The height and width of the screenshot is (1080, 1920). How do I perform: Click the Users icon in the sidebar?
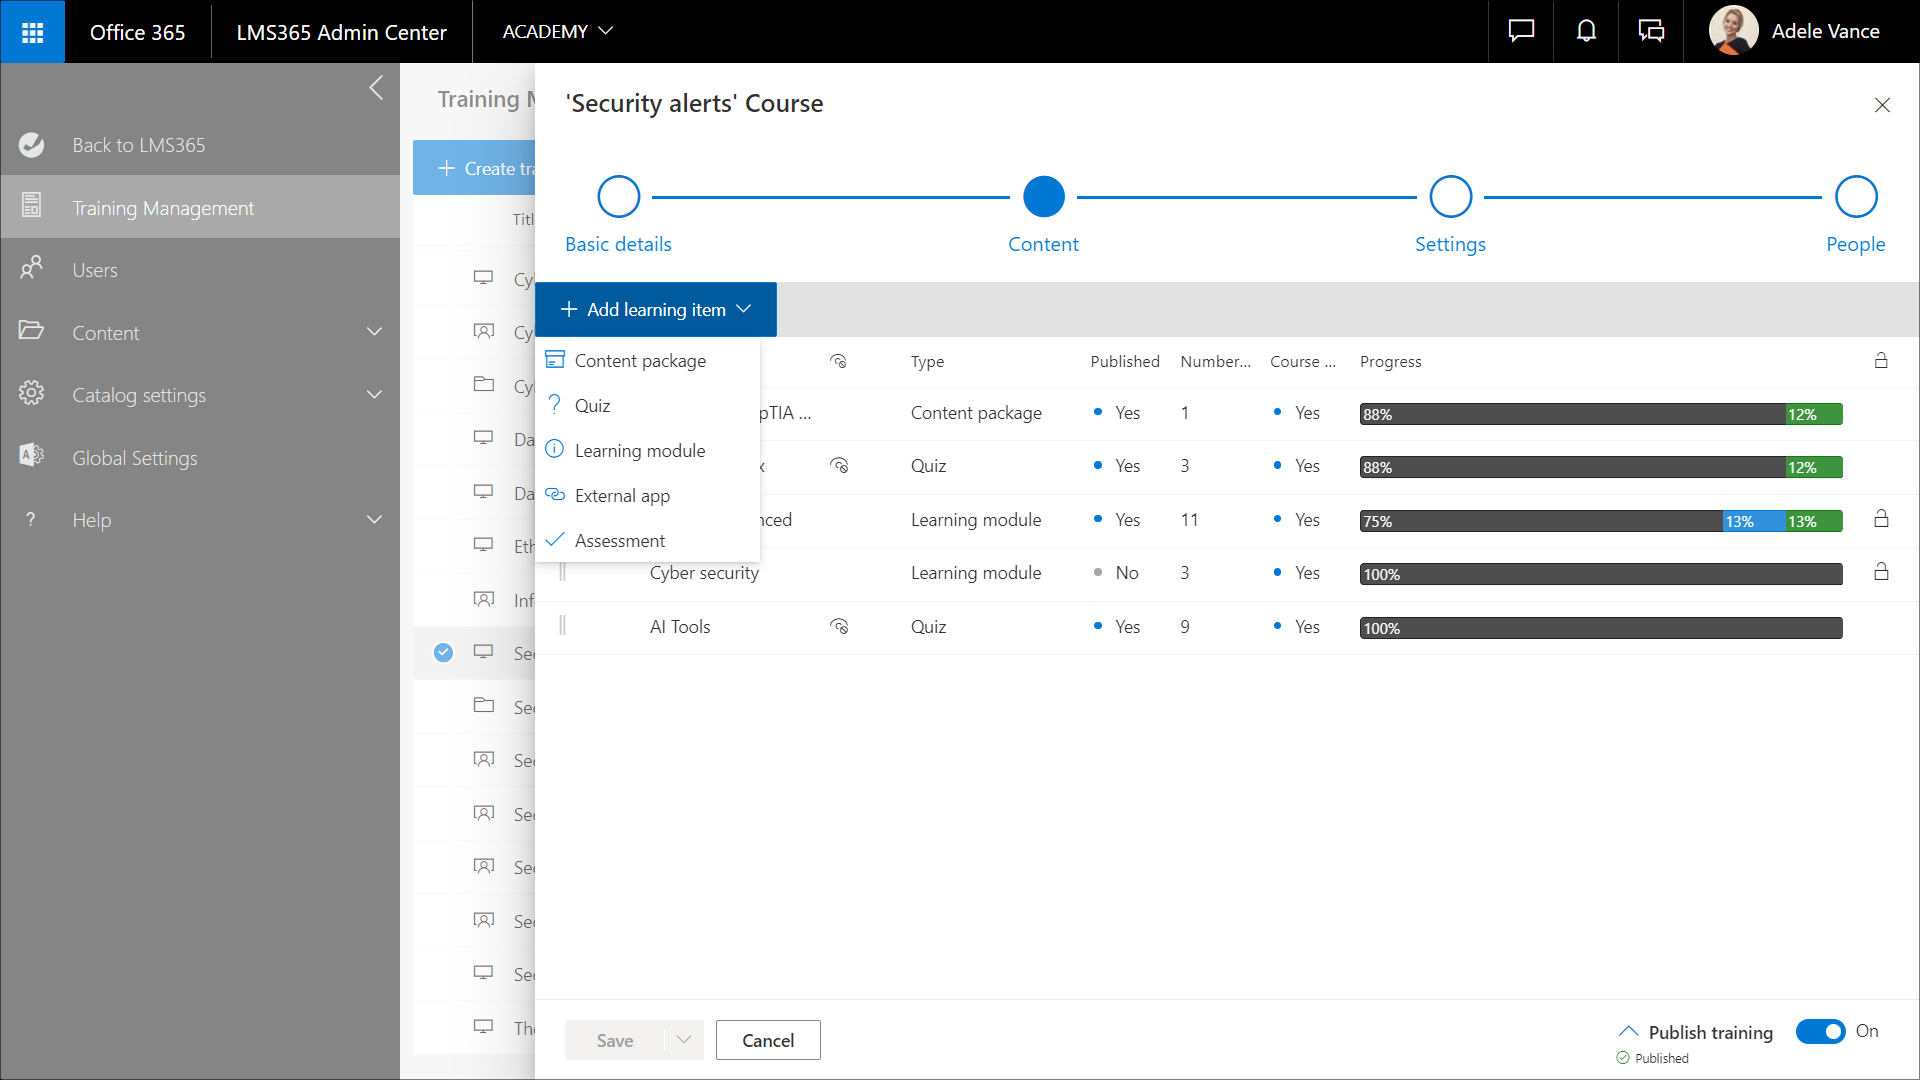coord(31,269)
